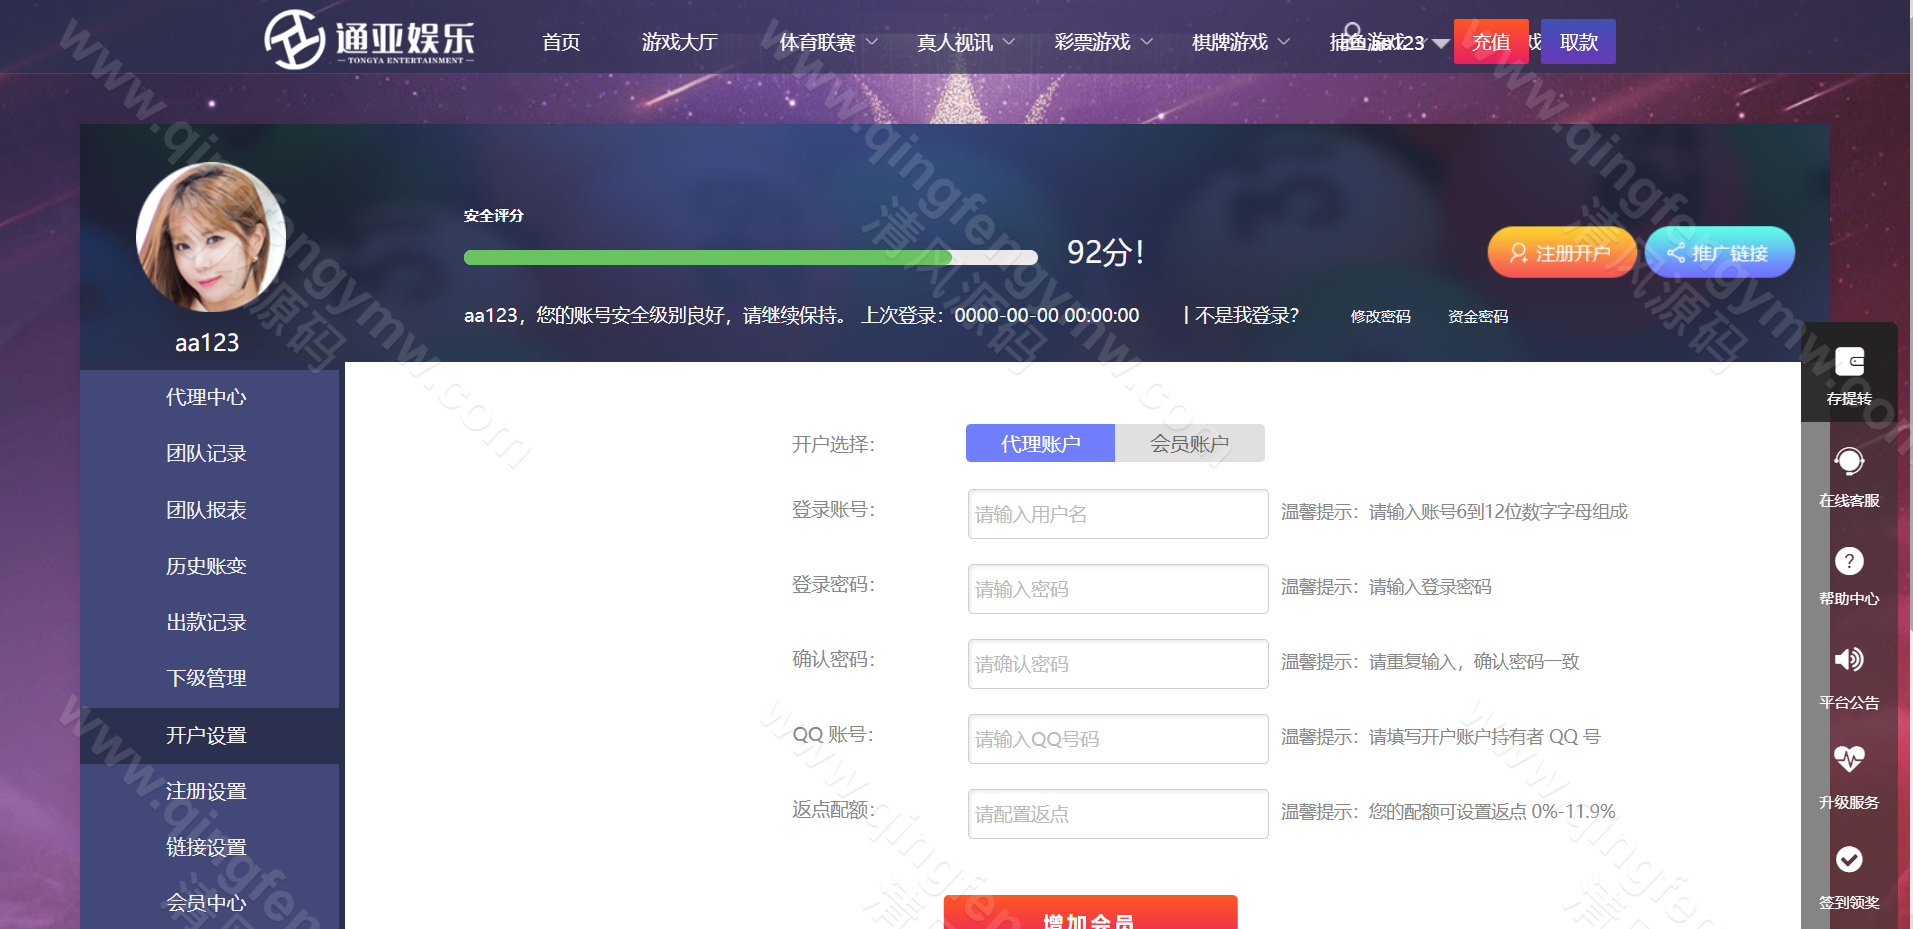
Task: Open platform announcements speaker icon
Action: click(1849, 659)
